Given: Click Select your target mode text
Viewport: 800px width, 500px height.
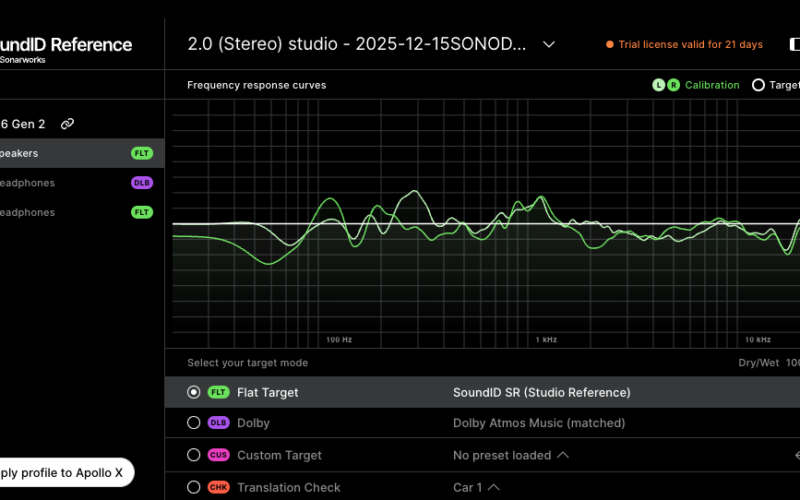Looking at the screenshot, I should [x=247, y=363].
